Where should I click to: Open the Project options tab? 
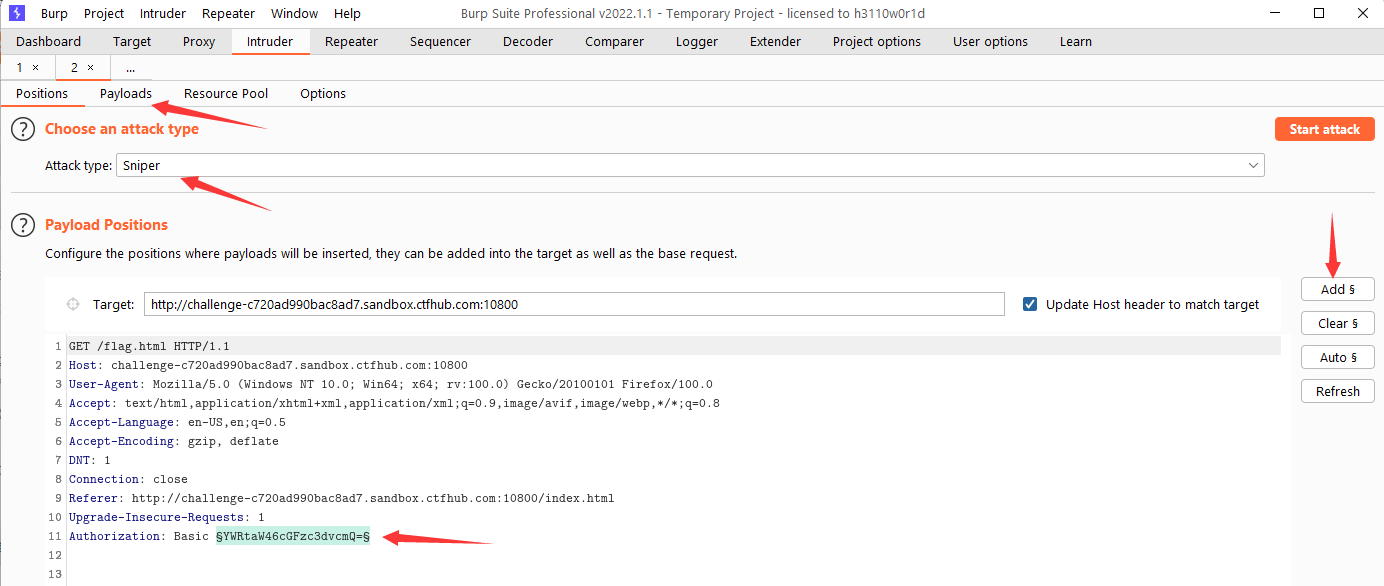877,42
